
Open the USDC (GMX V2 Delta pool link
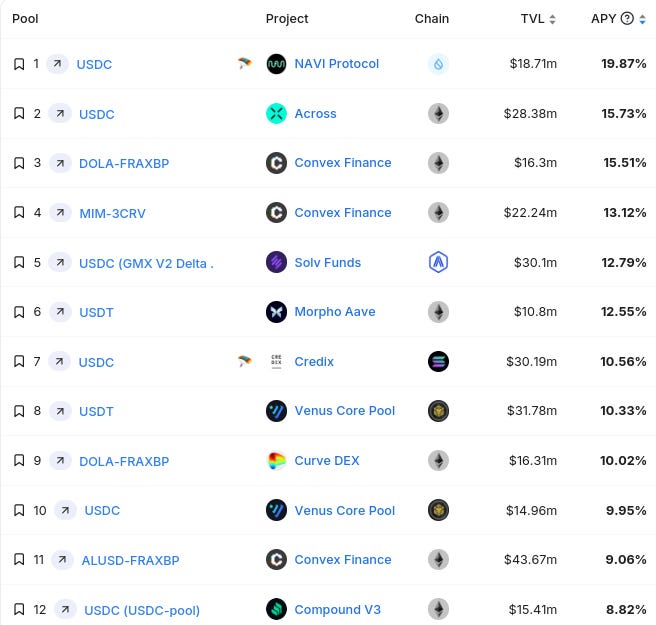(x=146, y=264)
